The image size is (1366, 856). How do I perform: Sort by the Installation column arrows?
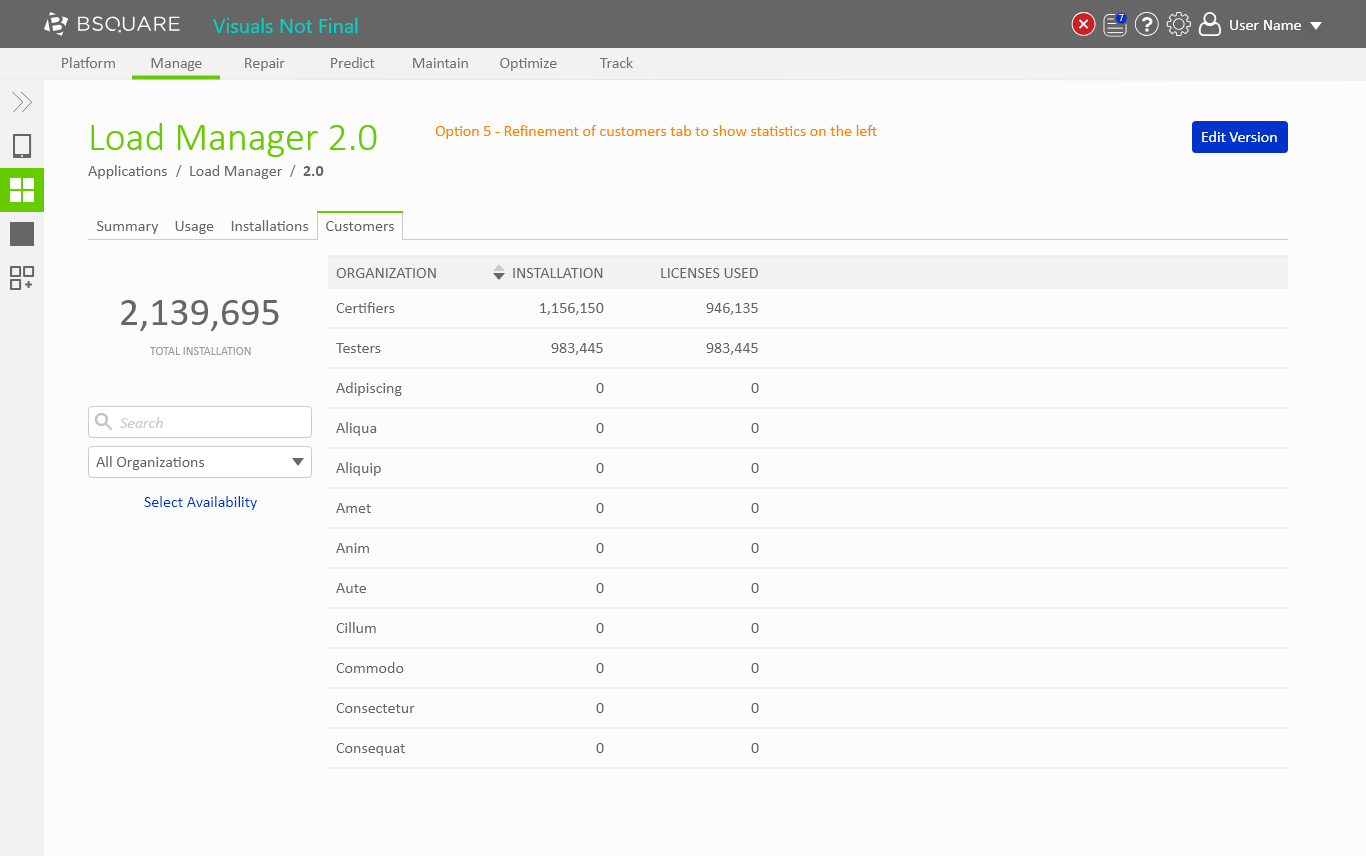[x=499, y=273]
